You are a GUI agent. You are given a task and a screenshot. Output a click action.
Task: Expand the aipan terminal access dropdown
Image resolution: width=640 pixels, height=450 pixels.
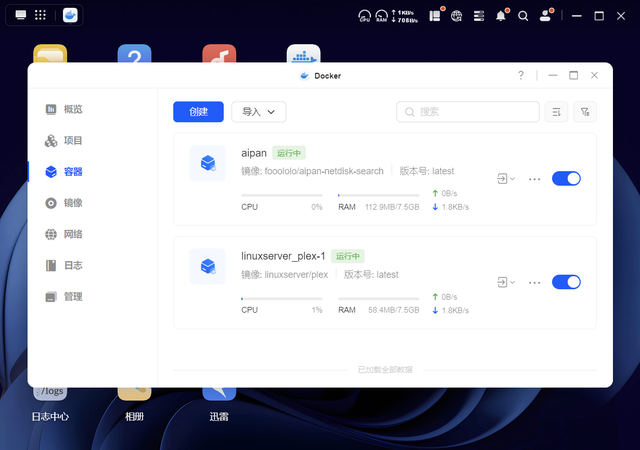point(506,179)
